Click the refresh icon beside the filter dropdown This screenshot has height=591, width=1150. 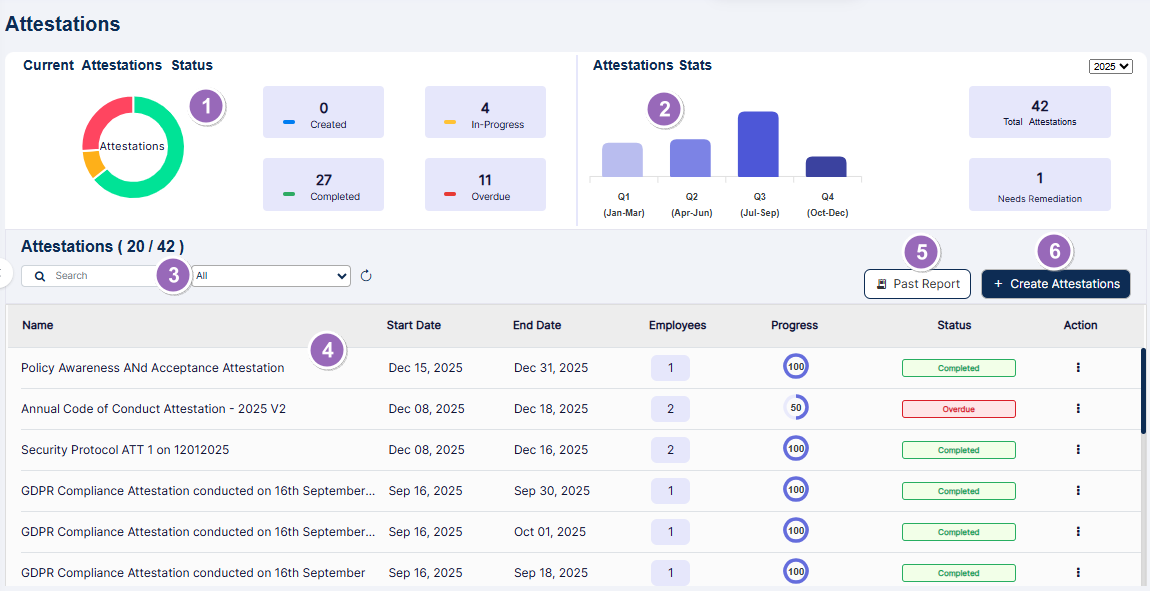pyautogui.click(x=366, y=275)
